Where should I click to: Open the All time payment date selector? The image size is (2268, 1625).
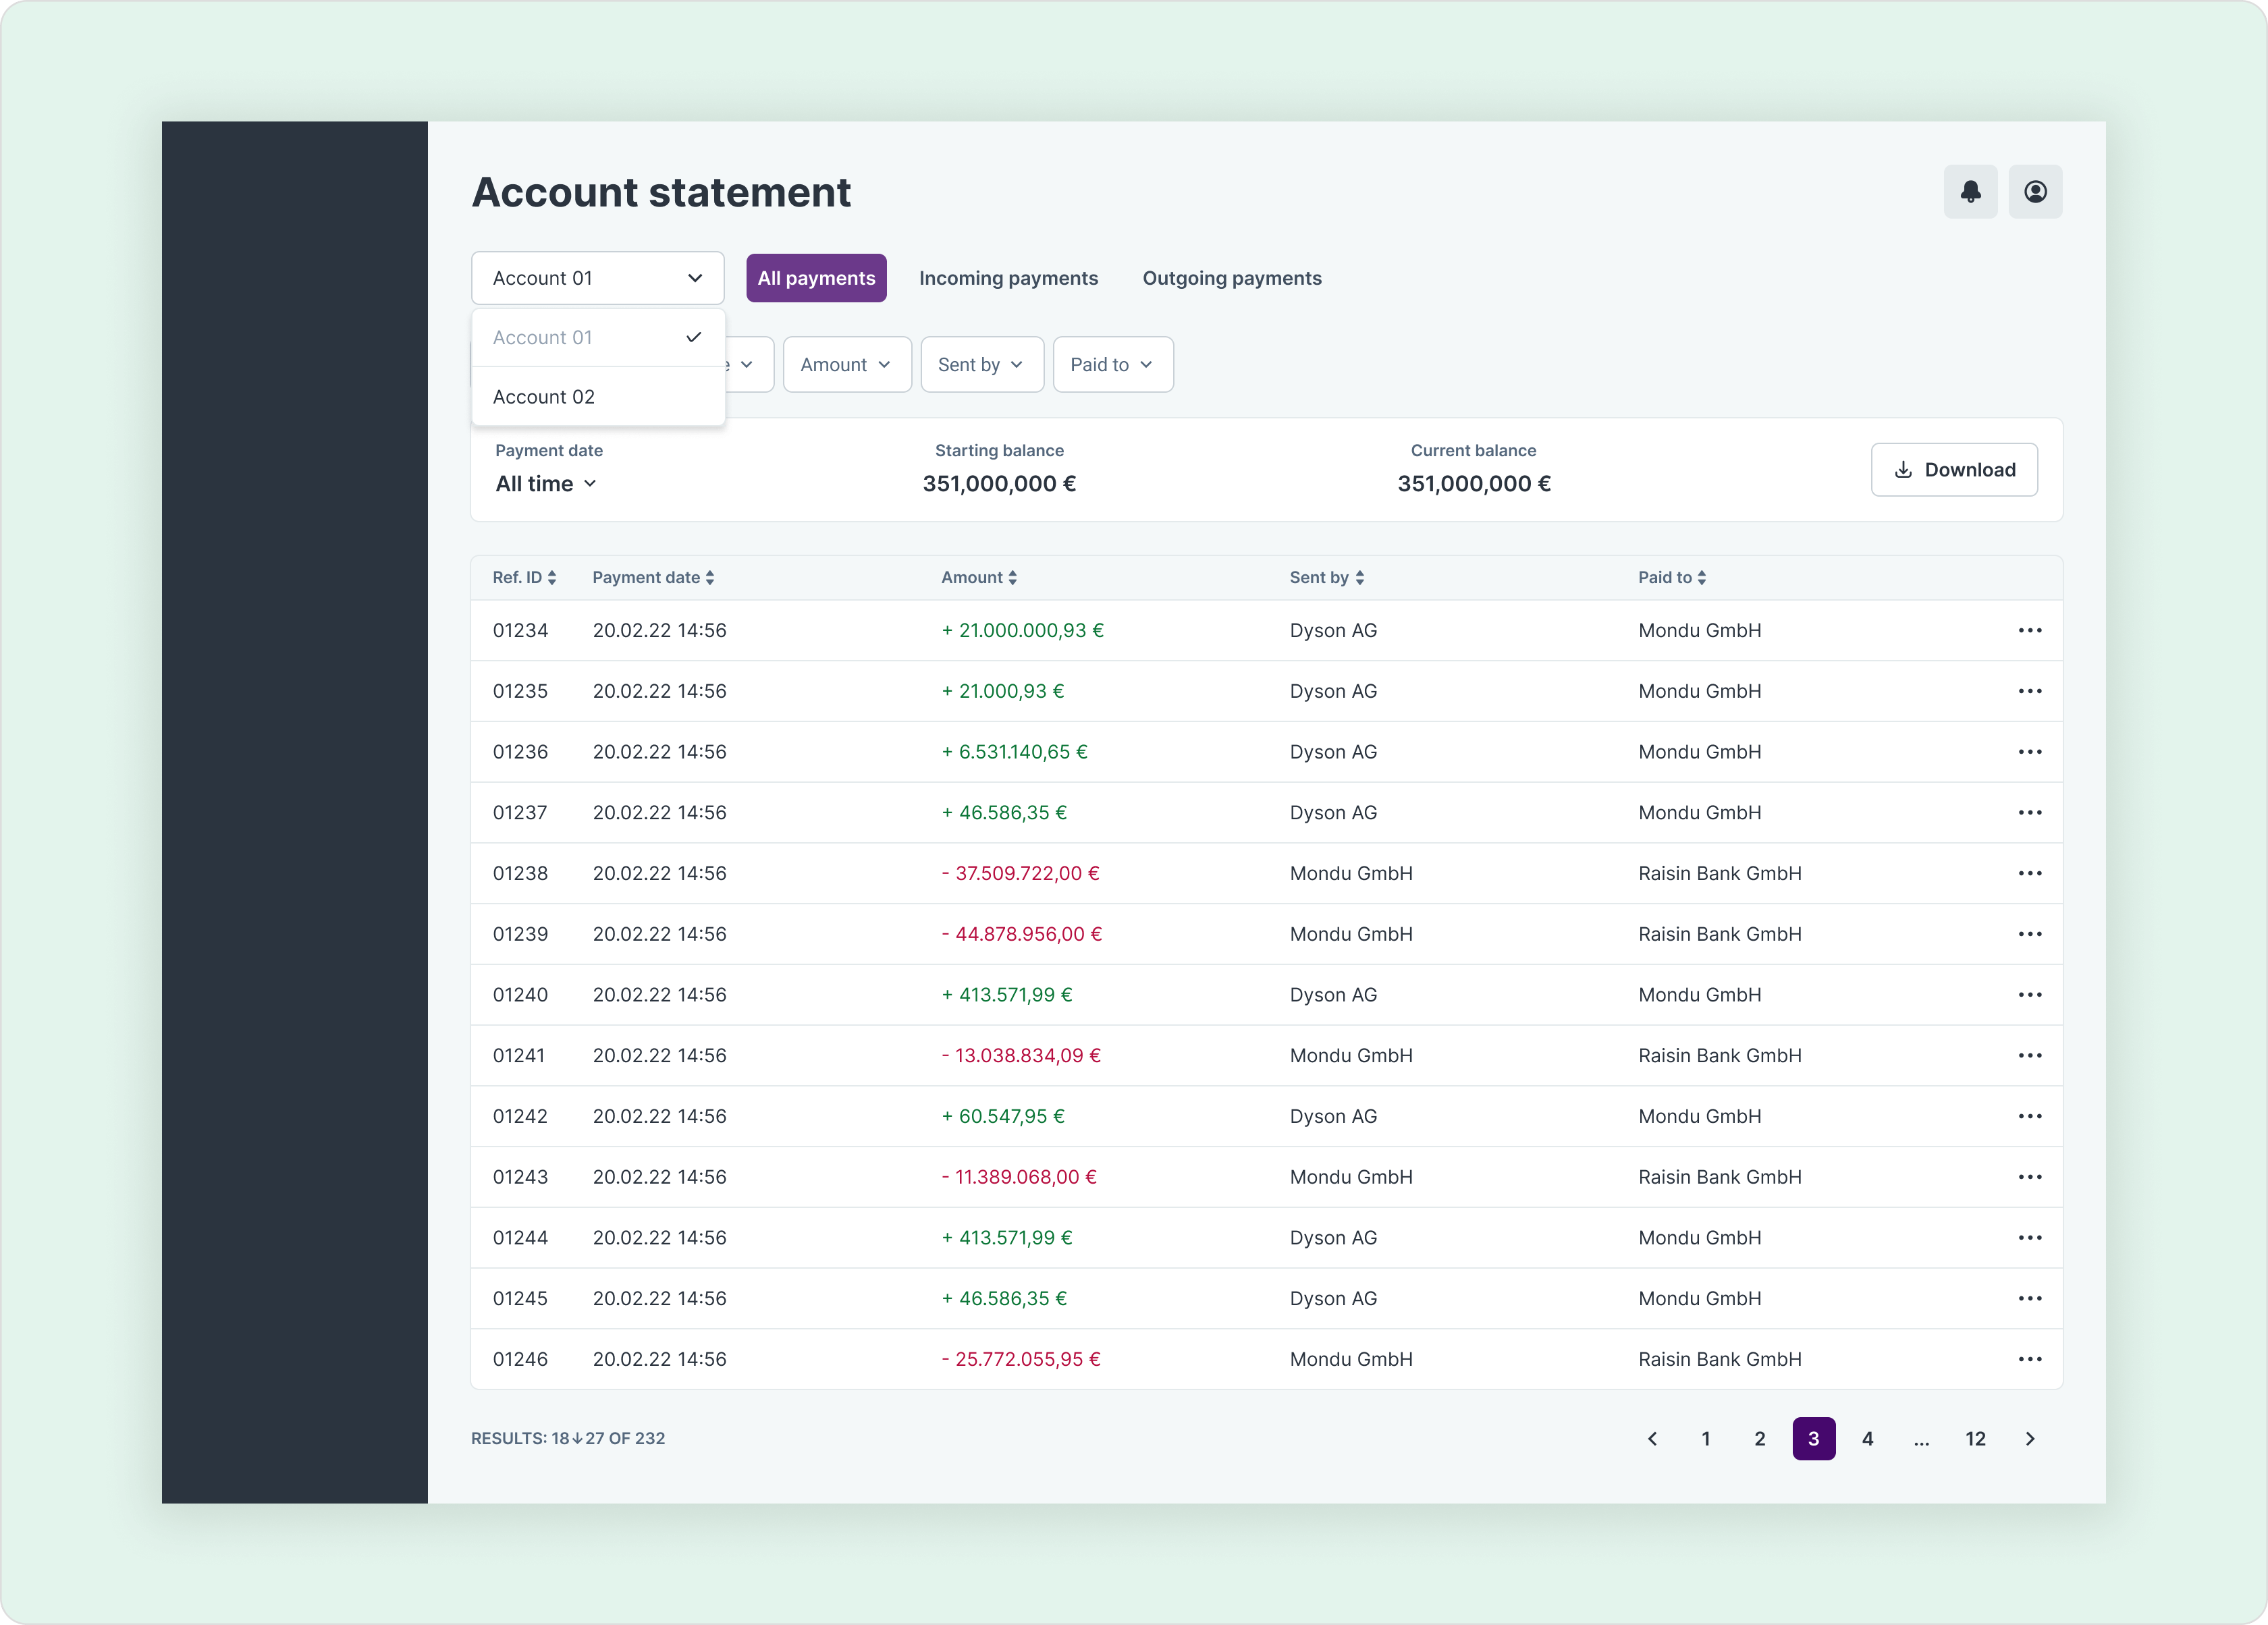click(x=546, y=484)
